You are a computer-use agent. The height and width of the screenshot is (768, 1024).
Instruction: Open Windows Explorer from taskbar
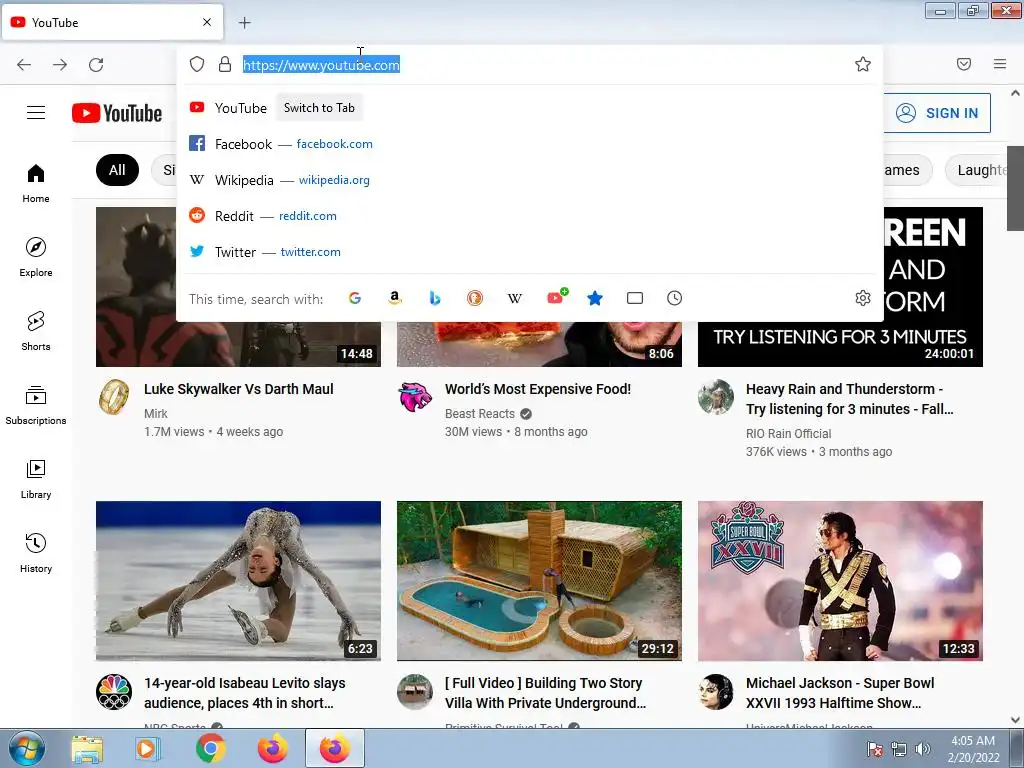pyautogui.click(x=87, y=748)
